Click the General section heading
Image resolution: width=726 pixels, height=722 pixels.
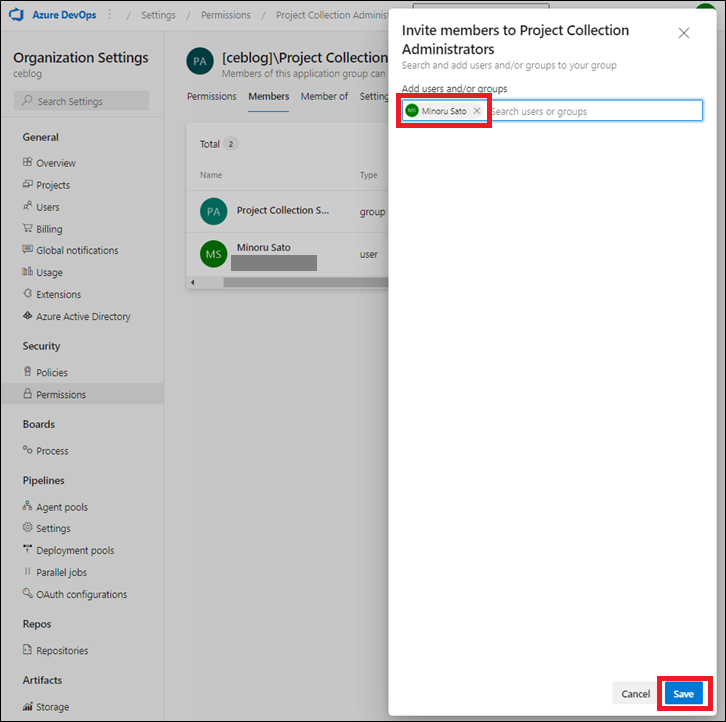click(x=40, y=137)
